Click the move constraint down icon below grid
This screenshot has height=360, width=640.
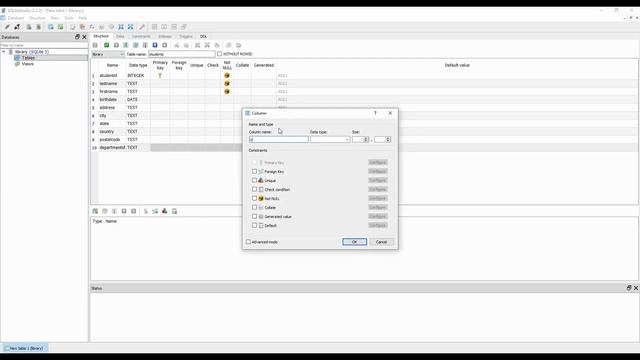pos(134,211)
